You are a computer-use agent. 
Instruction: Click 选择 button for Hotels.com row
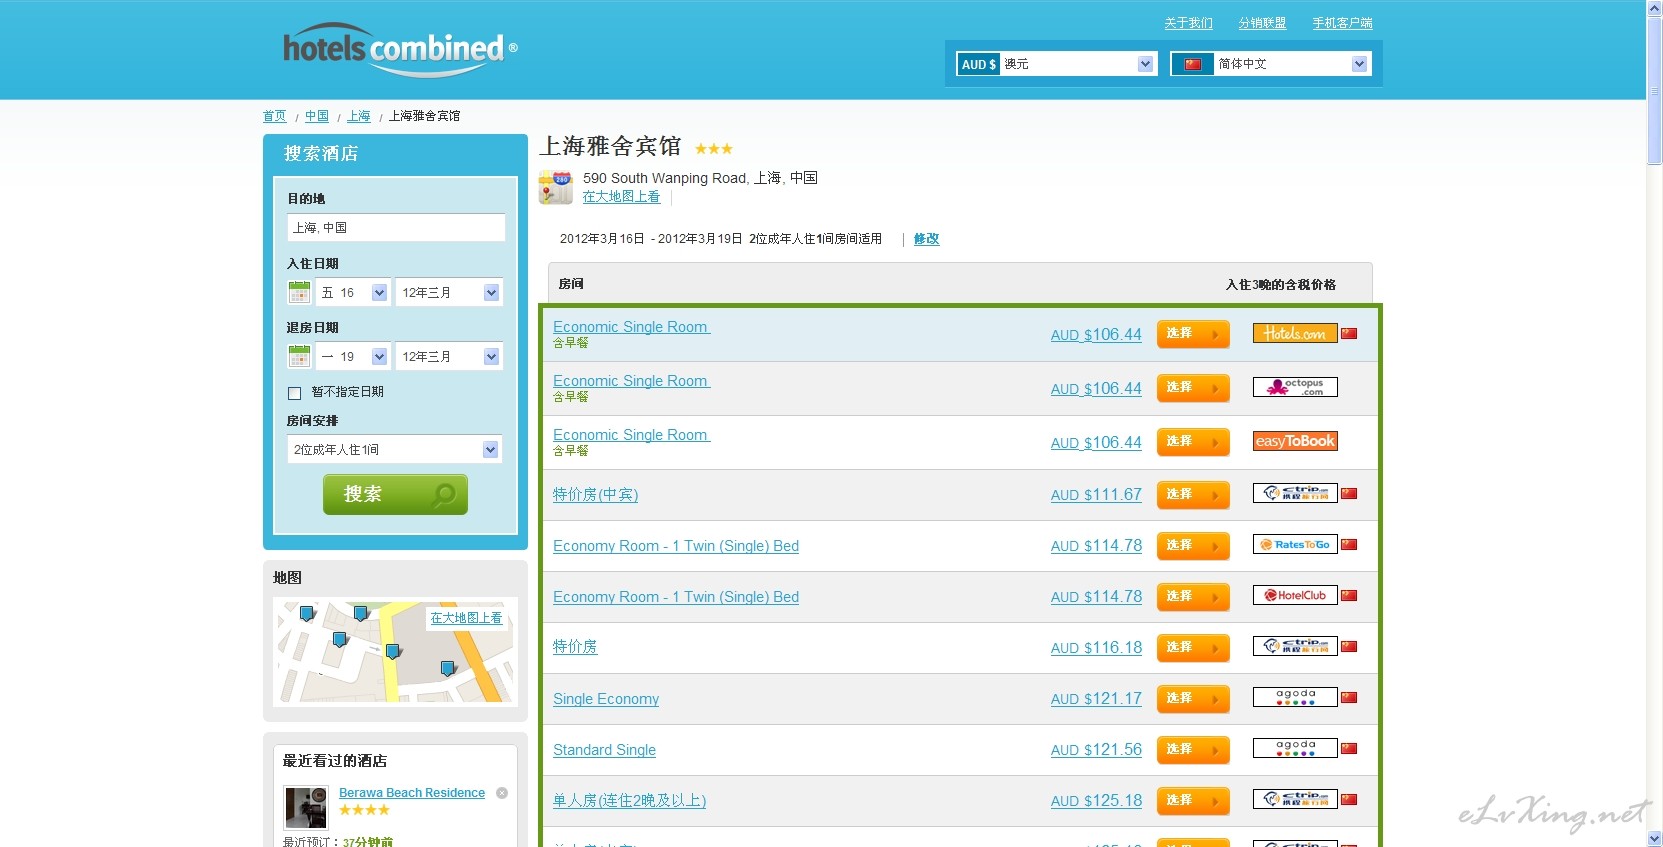[1193, 334]
